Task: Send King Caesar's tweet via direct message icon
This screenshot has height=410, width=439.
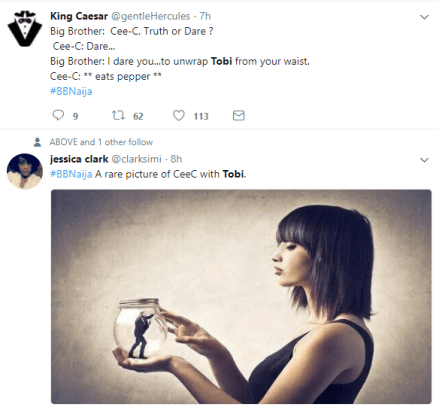Action: pos(239,115)
